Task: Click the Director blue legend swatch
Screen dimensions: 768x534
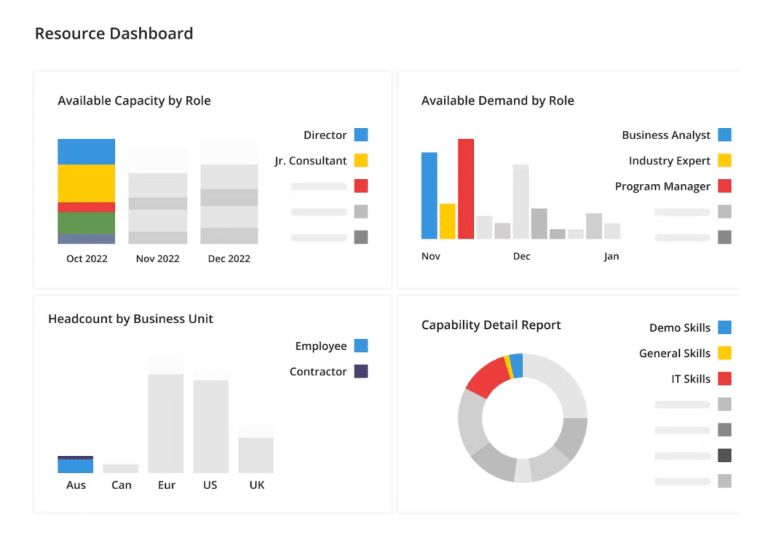Action: click(361, 135)
